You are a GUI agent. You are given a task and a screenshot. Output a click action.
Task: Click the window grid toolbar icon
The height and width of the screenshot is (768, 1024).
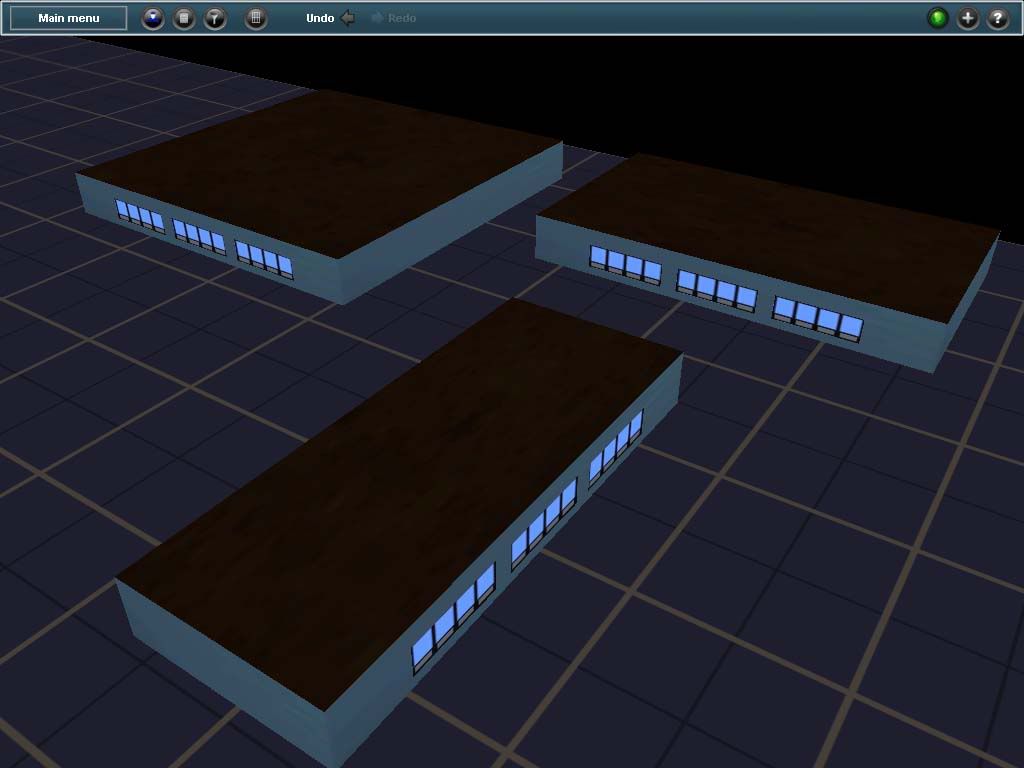[256, 18]
